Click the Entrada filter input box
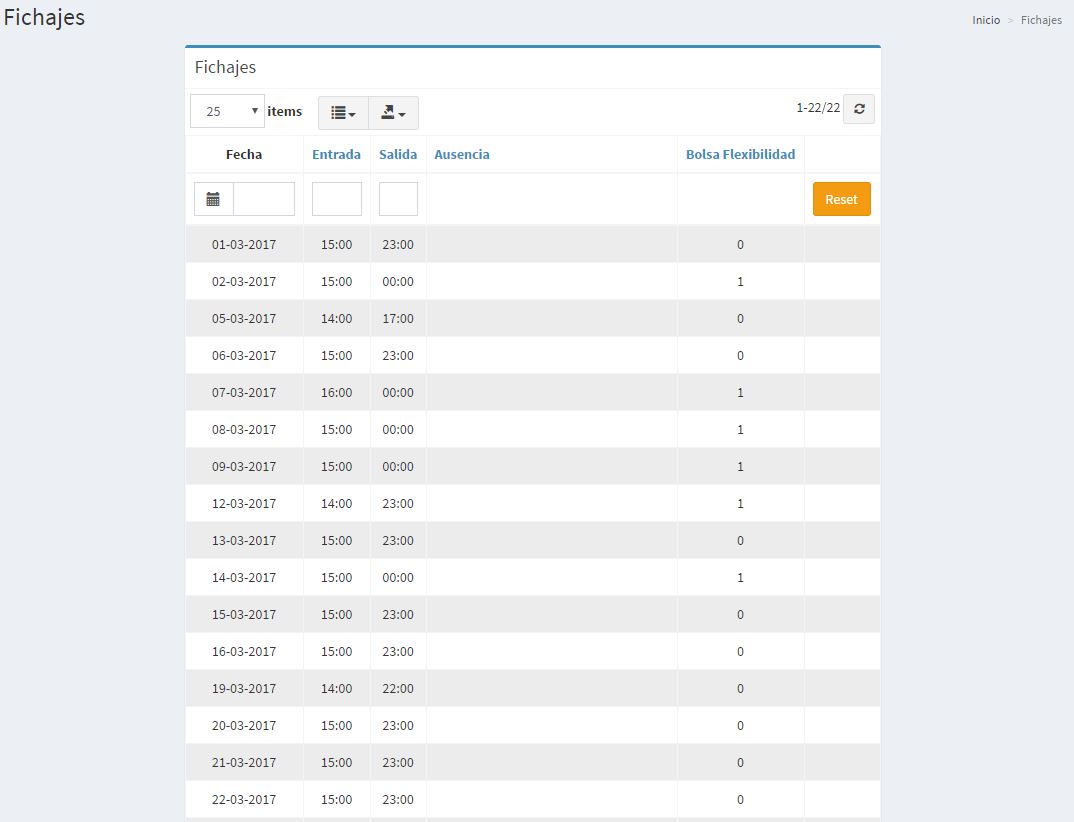 click(336, 199)
